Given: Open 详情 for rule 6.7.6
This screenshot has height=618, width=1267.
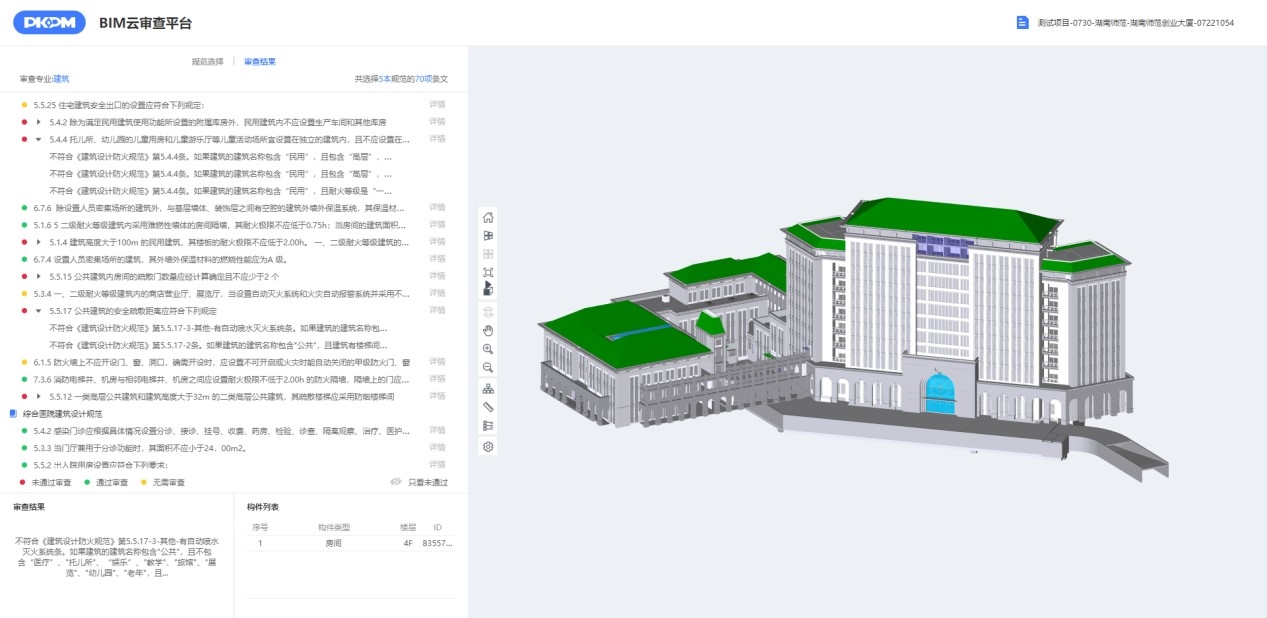Looking at the screenshot, I should click(437, 207).
